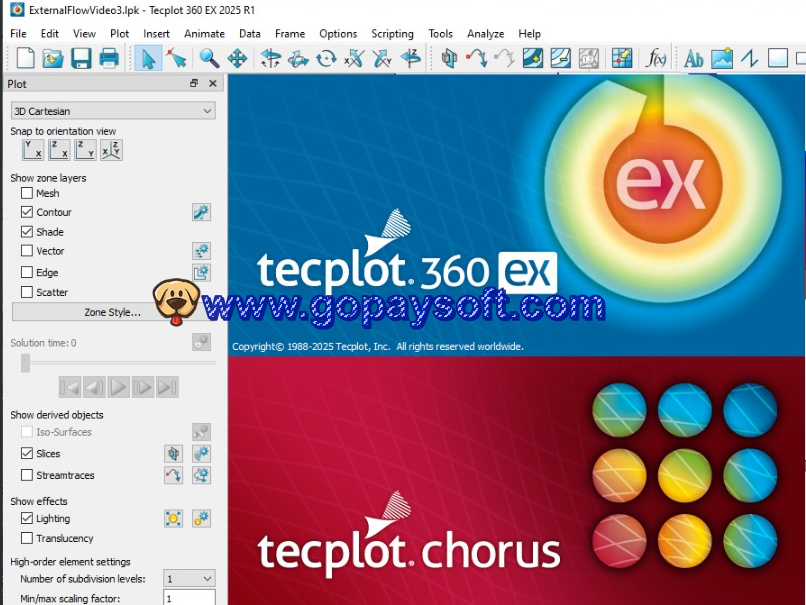
Task: Open the Scripting menu
Action: point(392,34)
